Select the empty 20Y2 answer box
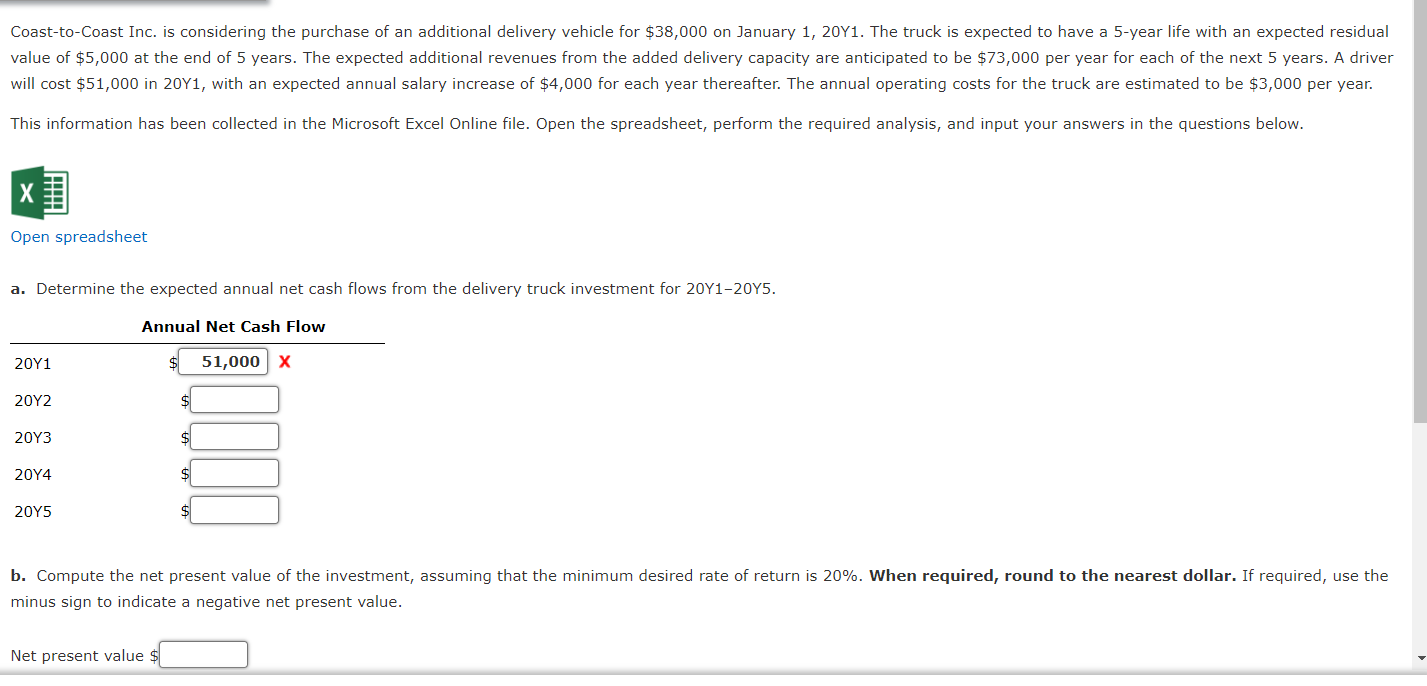Screen dimensions: 1427x686 point(234,398)
